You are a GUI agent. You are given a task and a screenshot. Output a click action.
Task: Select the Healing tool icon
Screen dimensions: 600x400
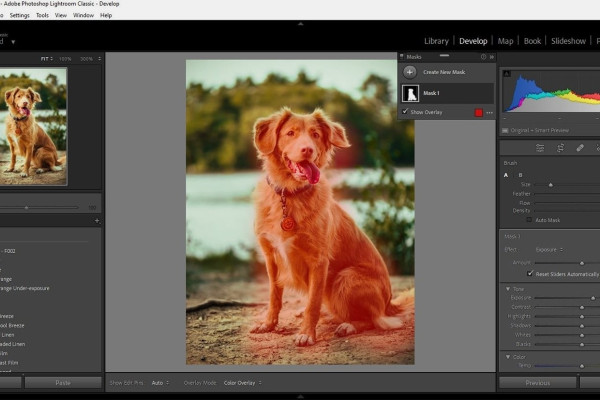[580, 148]
